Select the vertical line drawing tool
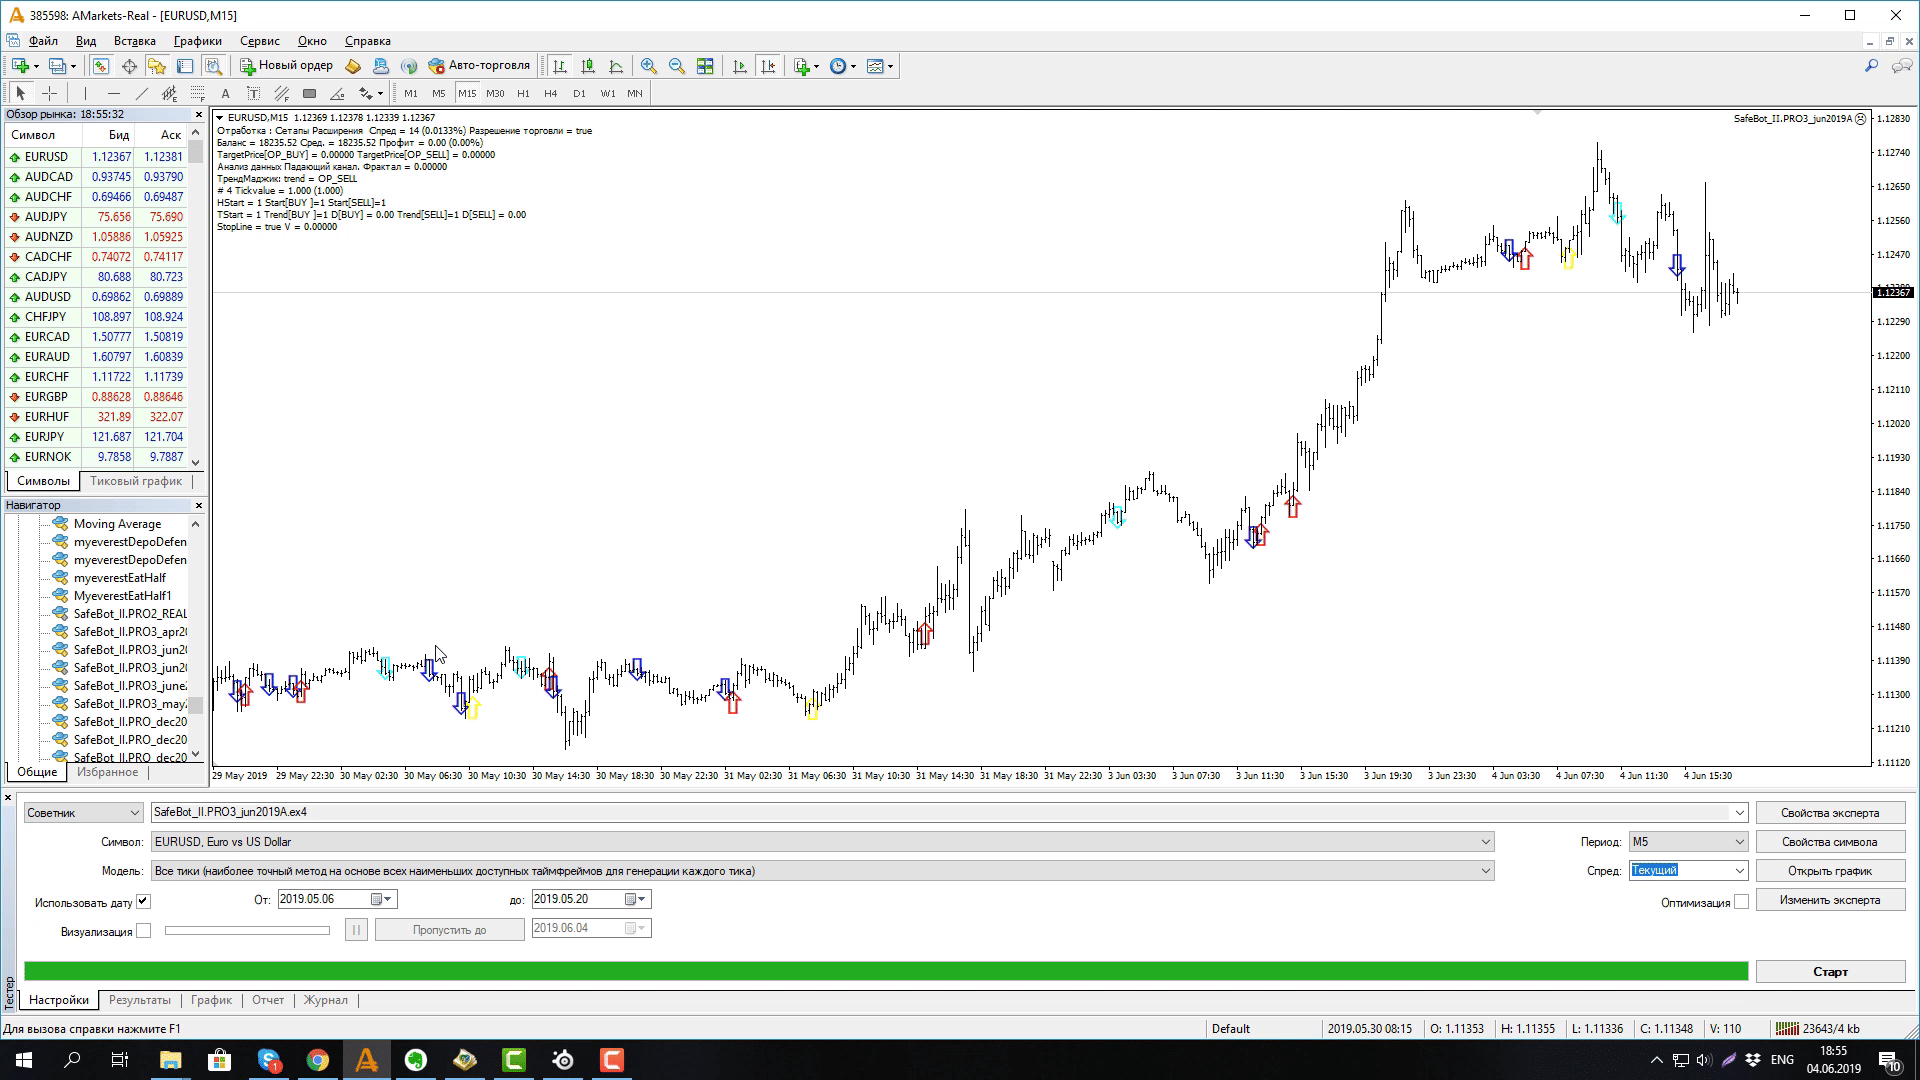1920x1080 pixels. click(86, 93)
